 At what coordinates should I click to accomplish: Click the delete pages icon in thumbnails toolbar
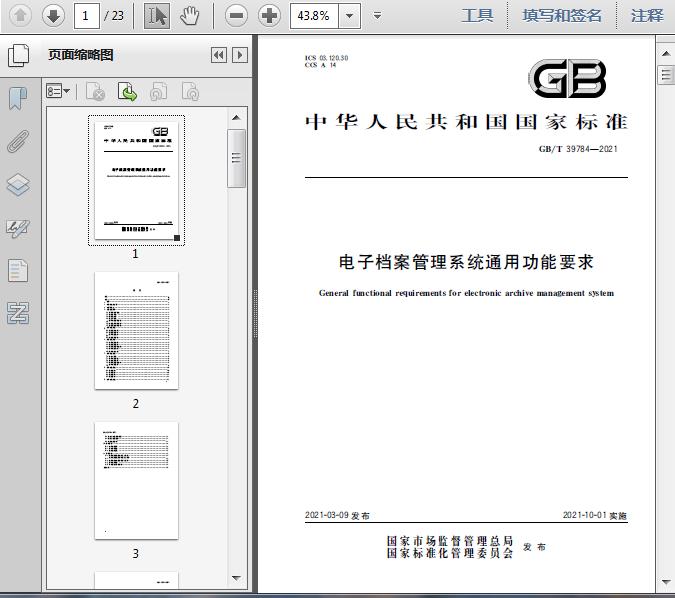tap(96, 91)
